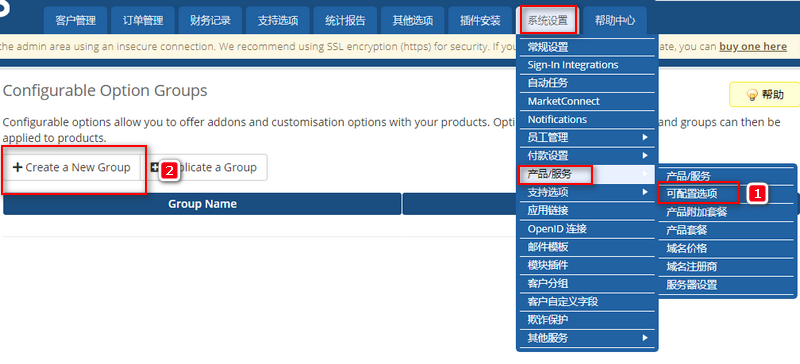Open 邮件模板 from the settings menu
This screenshot has width=800, height=364.
(587, 247)
